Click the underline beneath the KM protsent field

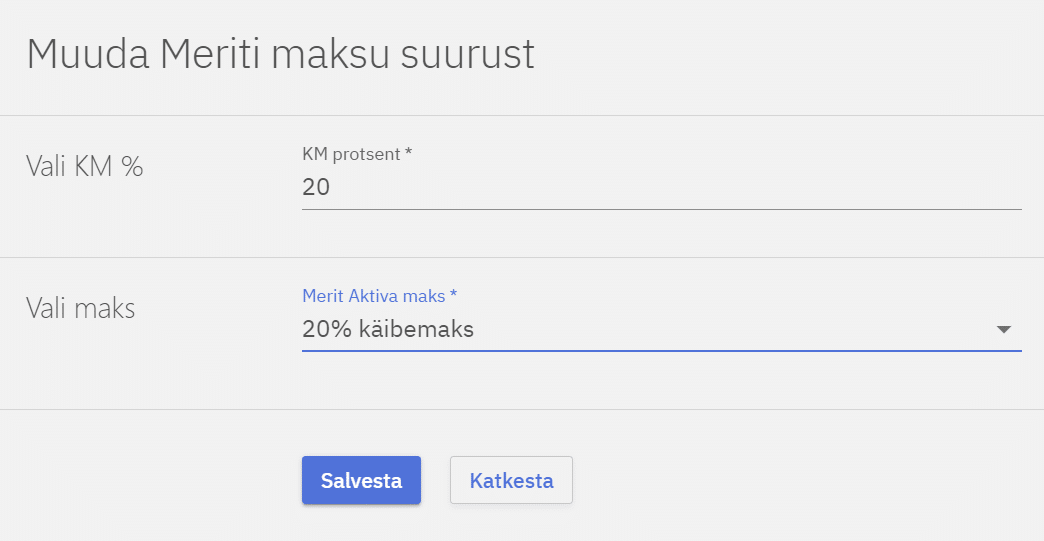click(660, 209)
